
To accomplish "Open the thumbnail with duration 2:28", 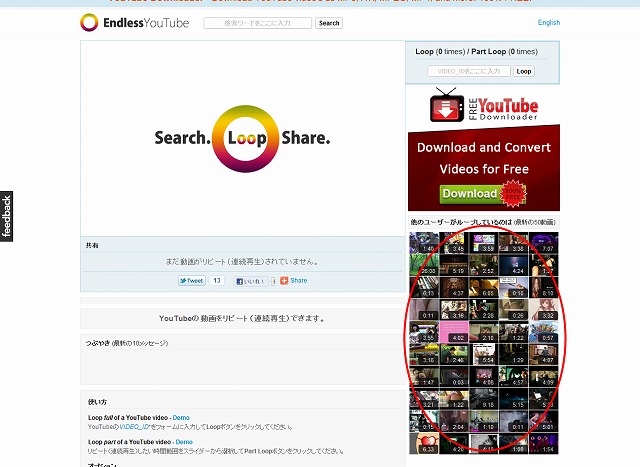I will click(484, 310).
